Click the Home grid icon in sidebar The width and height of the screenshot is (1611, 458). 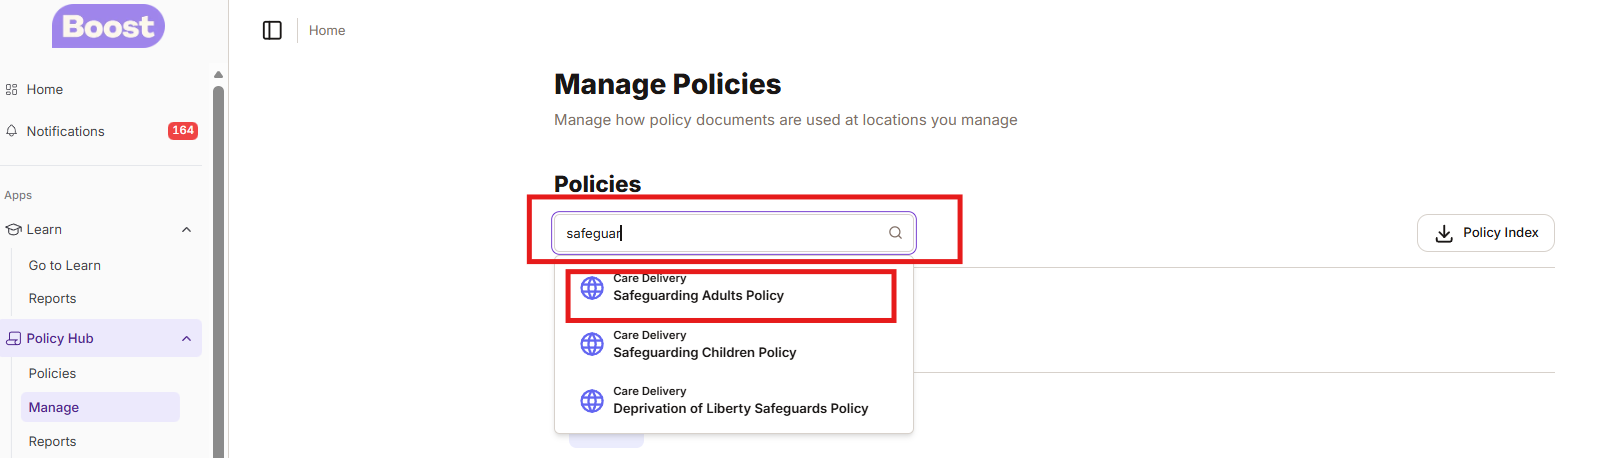[12, 90]
